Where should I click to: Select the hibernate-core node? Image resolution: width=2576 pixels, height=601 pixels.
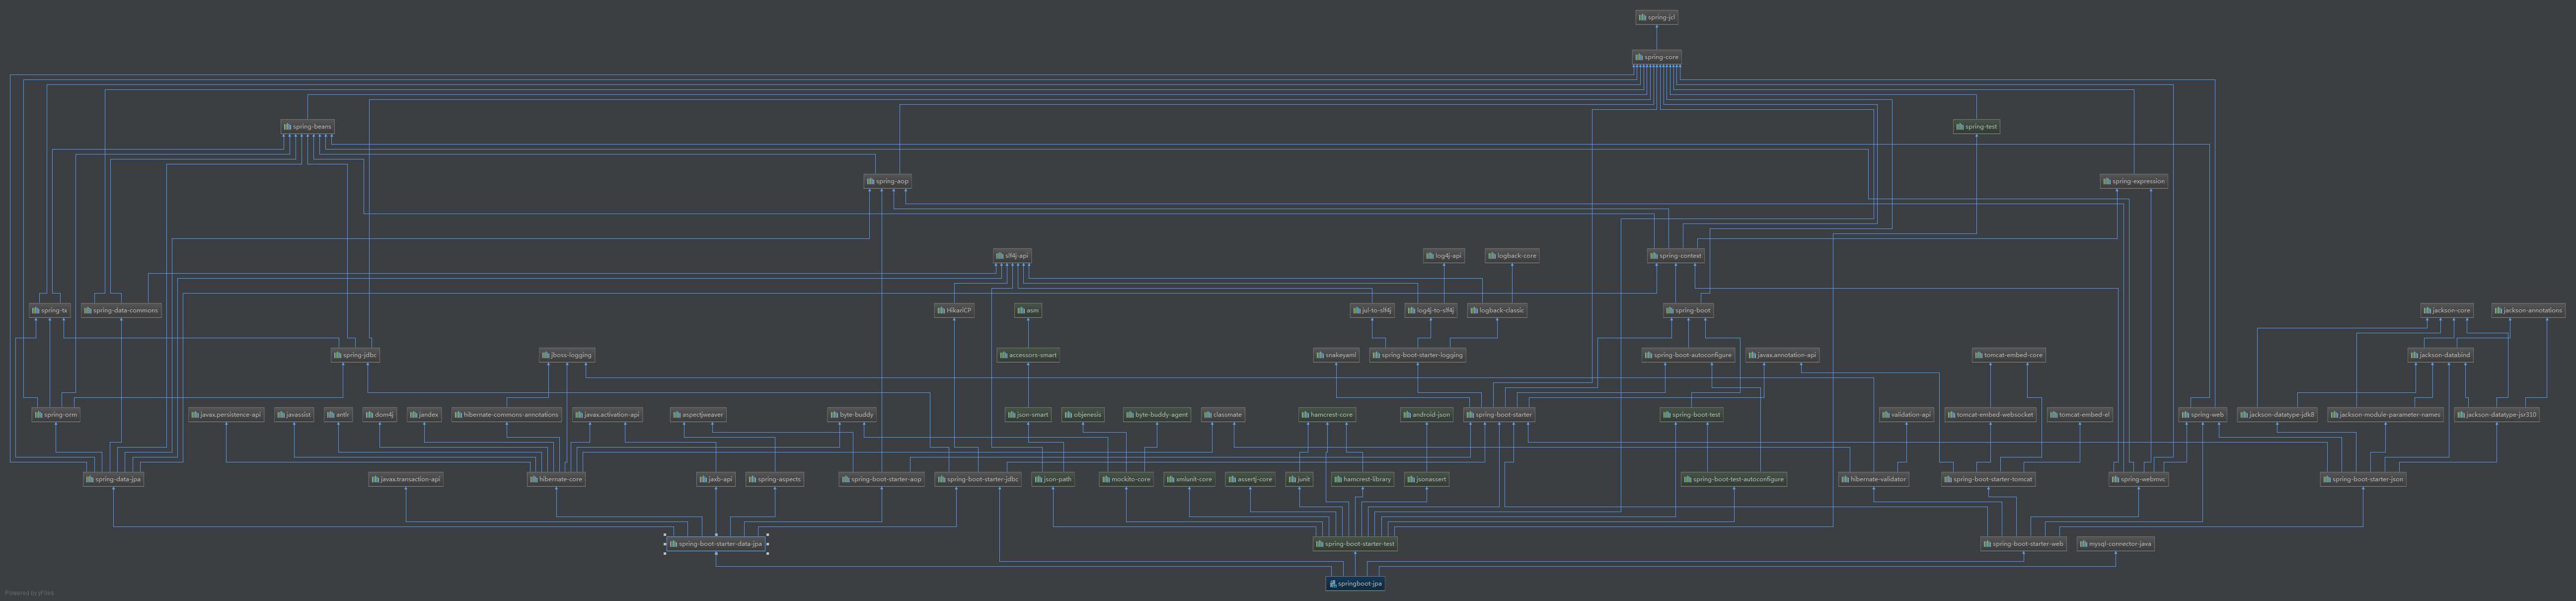pyautogui.click(x=556, y=479)
